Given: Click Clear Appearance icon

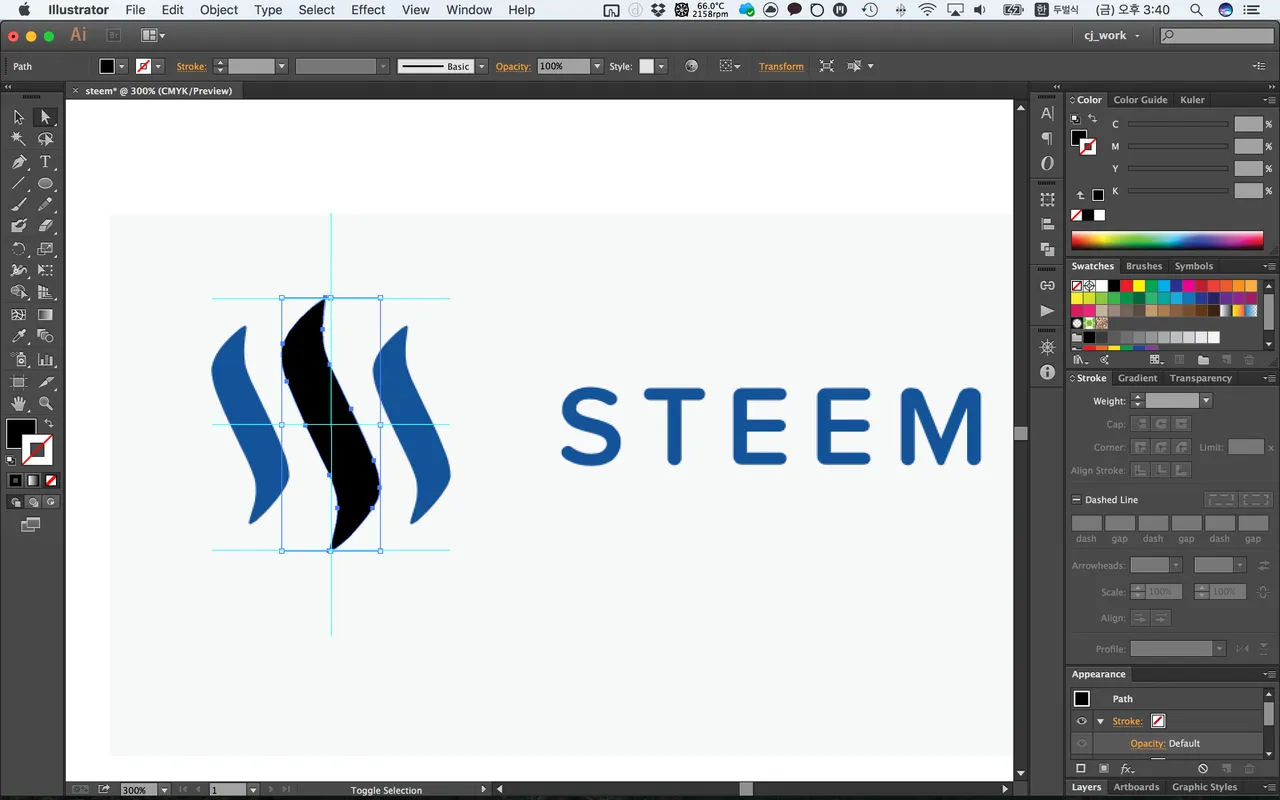Looking at the screenshot, I should [x=1203, y=769].
